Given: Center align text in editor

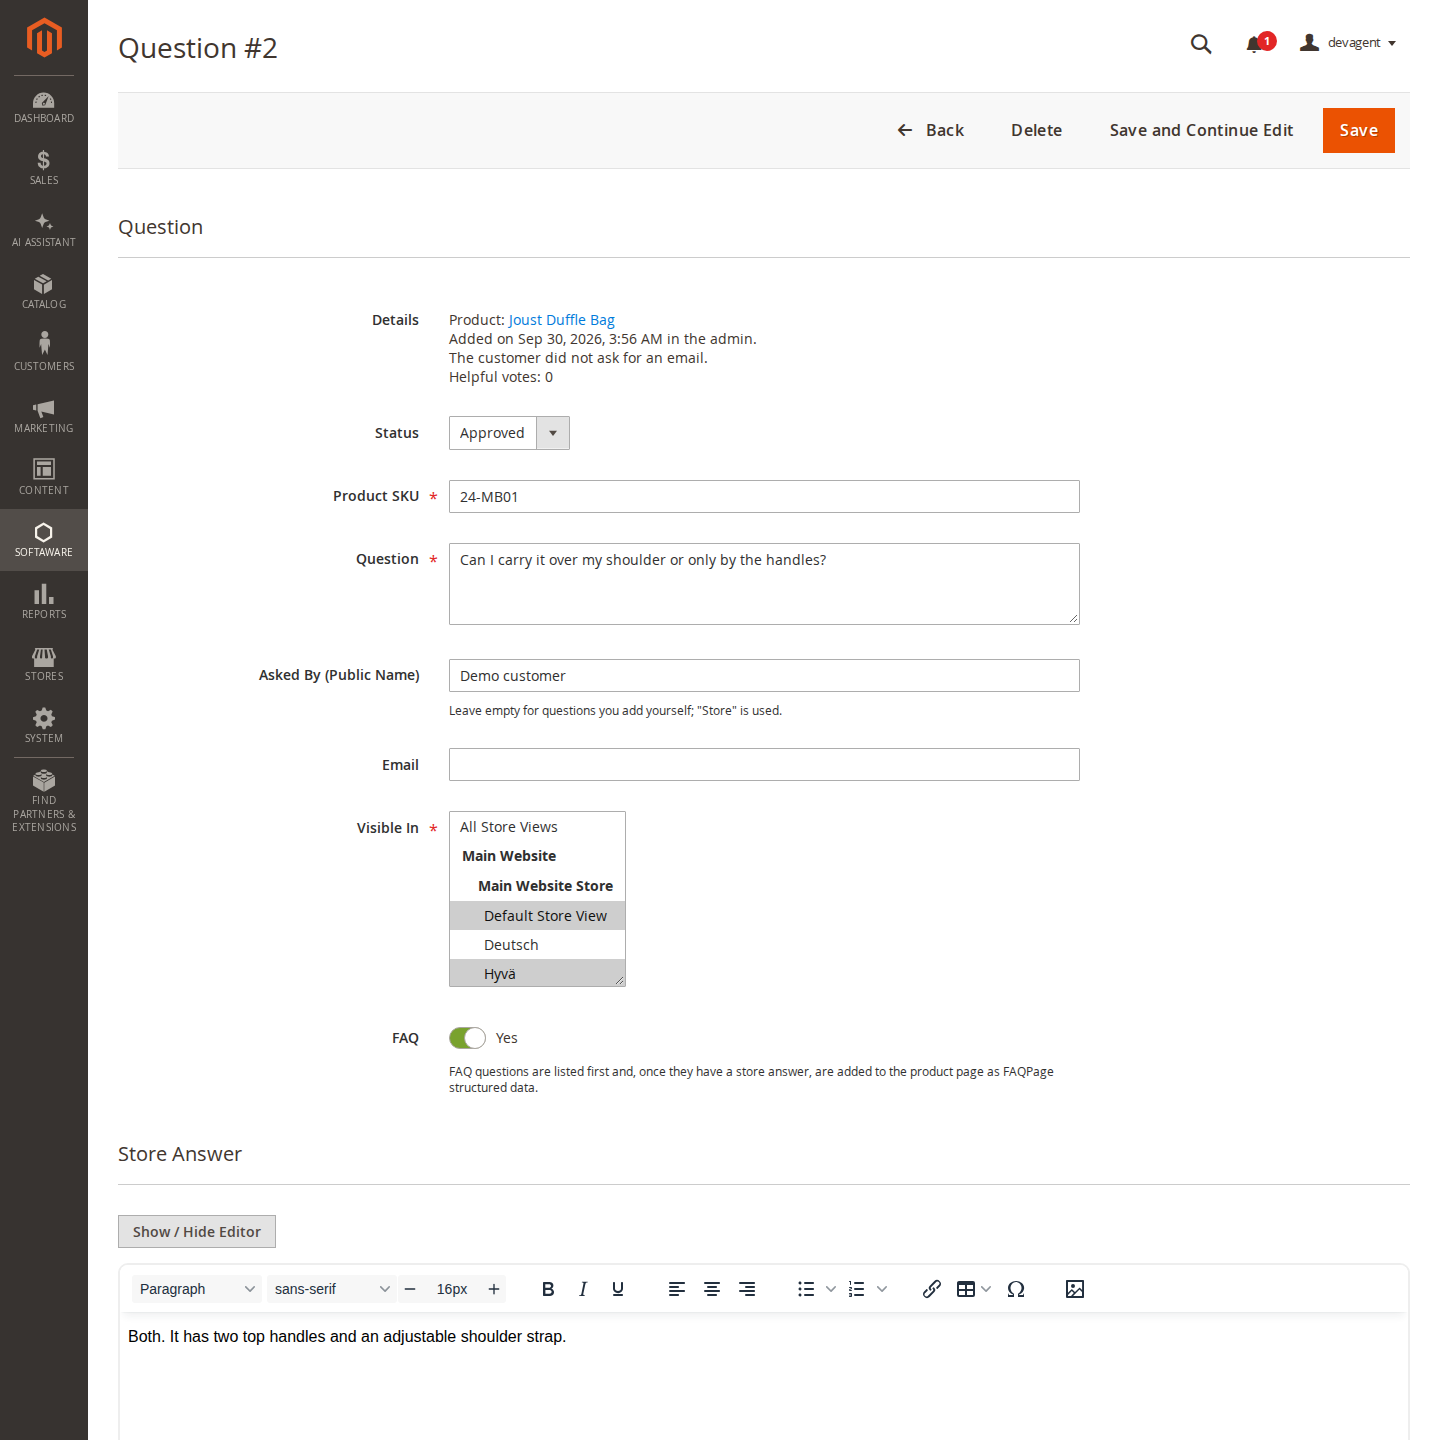Looking at the screenshot, I should tap(712, 1289).
